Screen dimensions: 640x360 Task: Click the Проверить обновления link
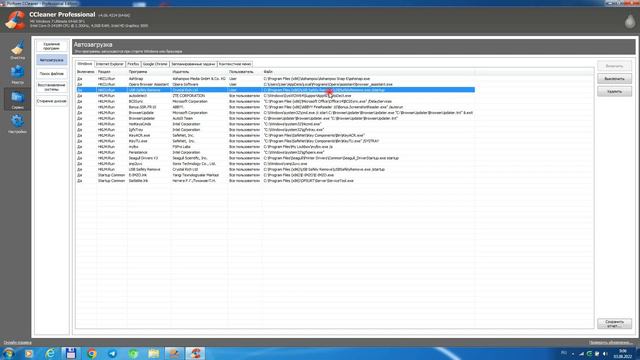[x=611, y=342]
